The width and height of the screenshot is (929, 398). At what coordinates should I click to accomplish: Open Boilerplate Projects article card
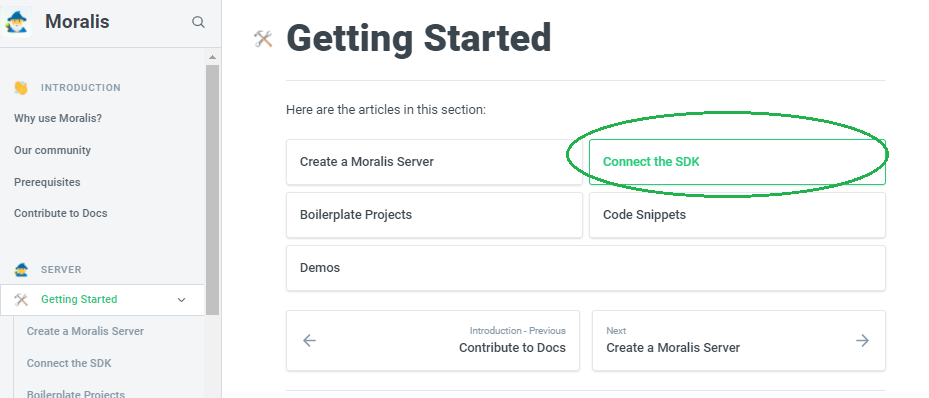(x=434, y=214)
